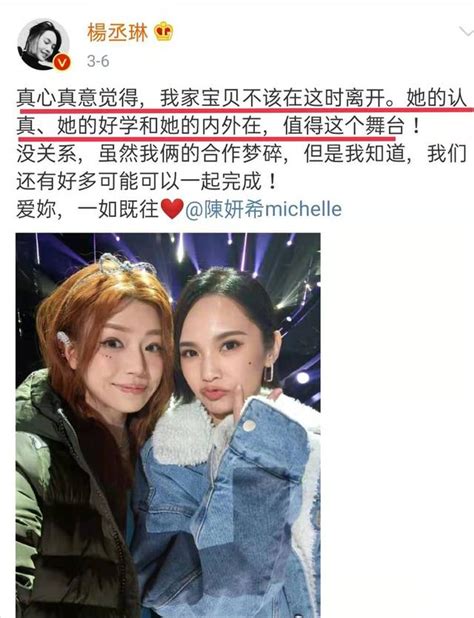
Task: Click the orange verified V badge
Action: pyautogui.click(x=62, y=63)
